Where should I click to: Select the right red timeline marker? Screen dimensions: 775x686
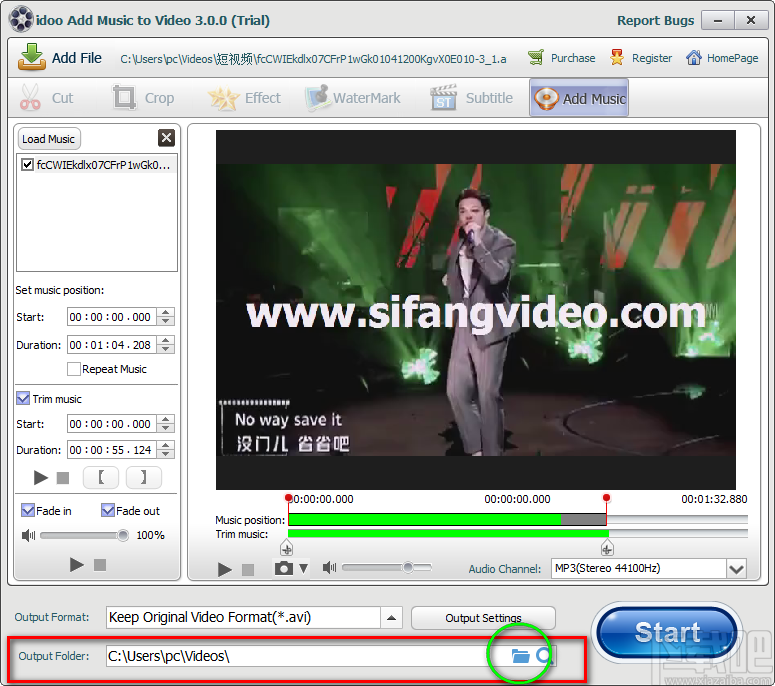[x=606, y=498]
